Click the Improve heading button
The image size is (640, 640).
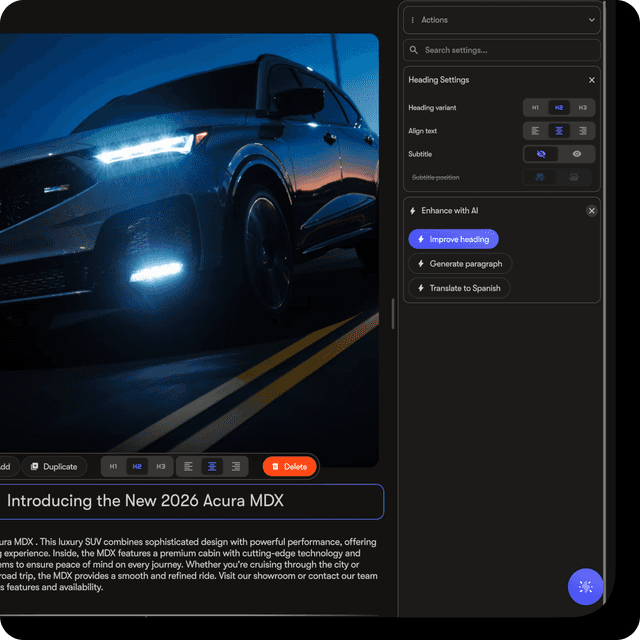[453, 239]
